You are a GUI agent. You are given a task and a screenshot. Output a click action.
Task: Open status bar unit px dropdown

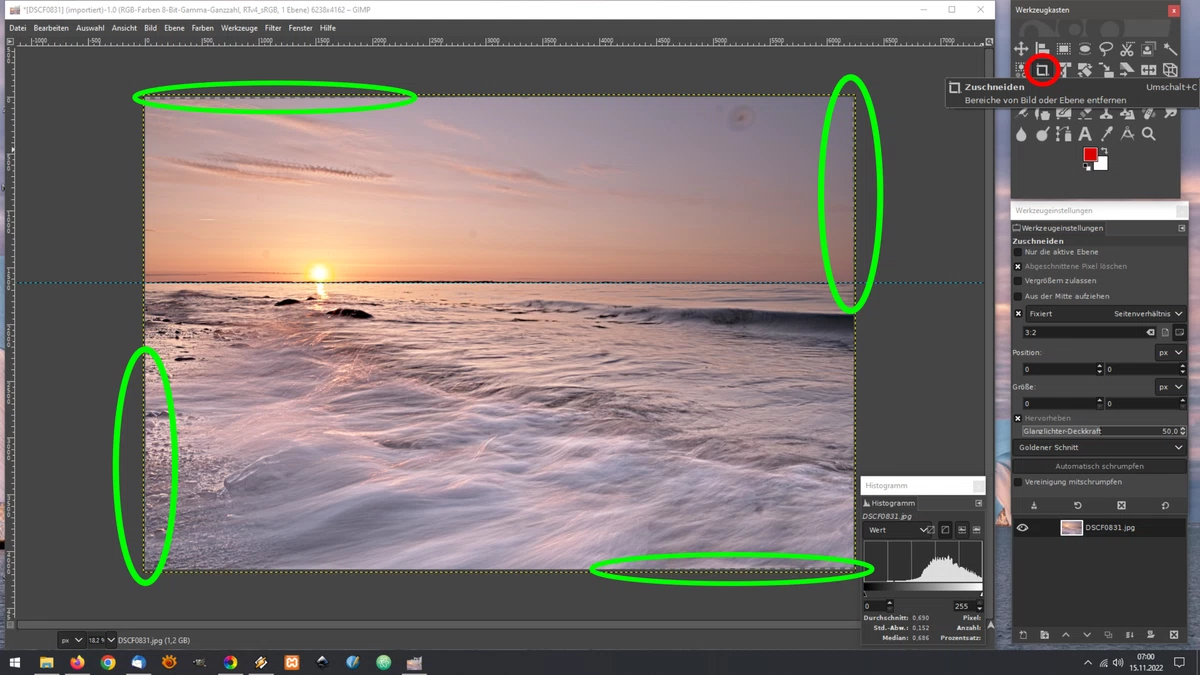click(70, 640)
